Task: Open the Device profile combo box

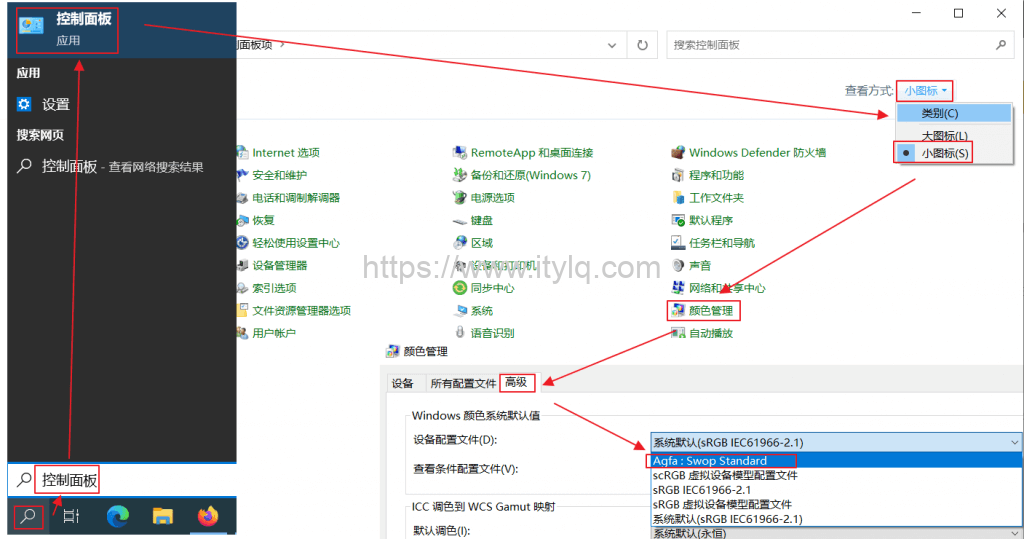Action: point(836,442)
